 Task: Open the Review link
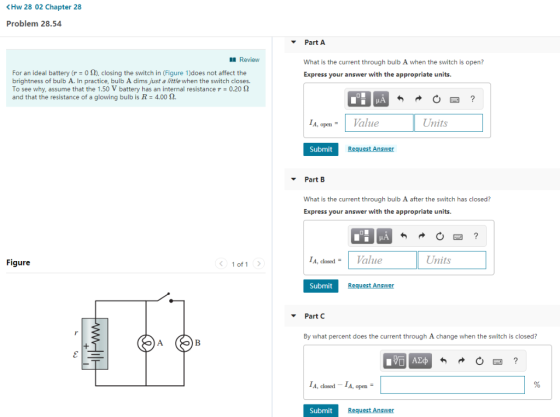pos(245,60)
